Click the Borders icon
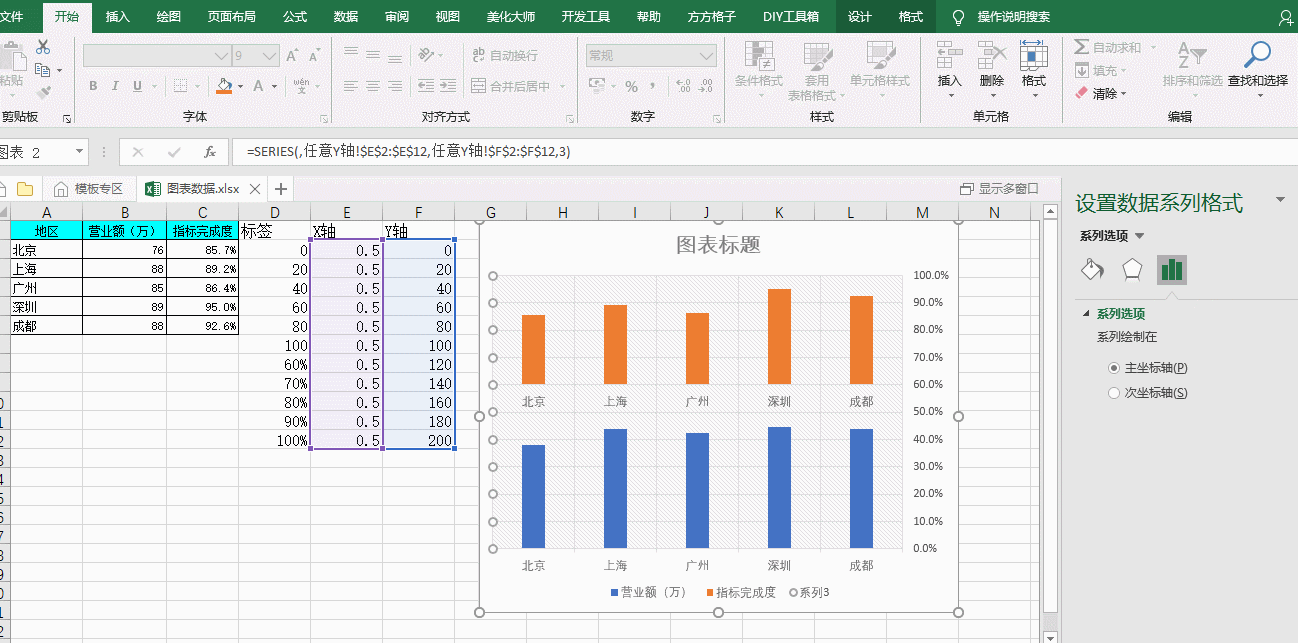The width and height of the screenshot is (1298, 643). [x=180, y=86]
